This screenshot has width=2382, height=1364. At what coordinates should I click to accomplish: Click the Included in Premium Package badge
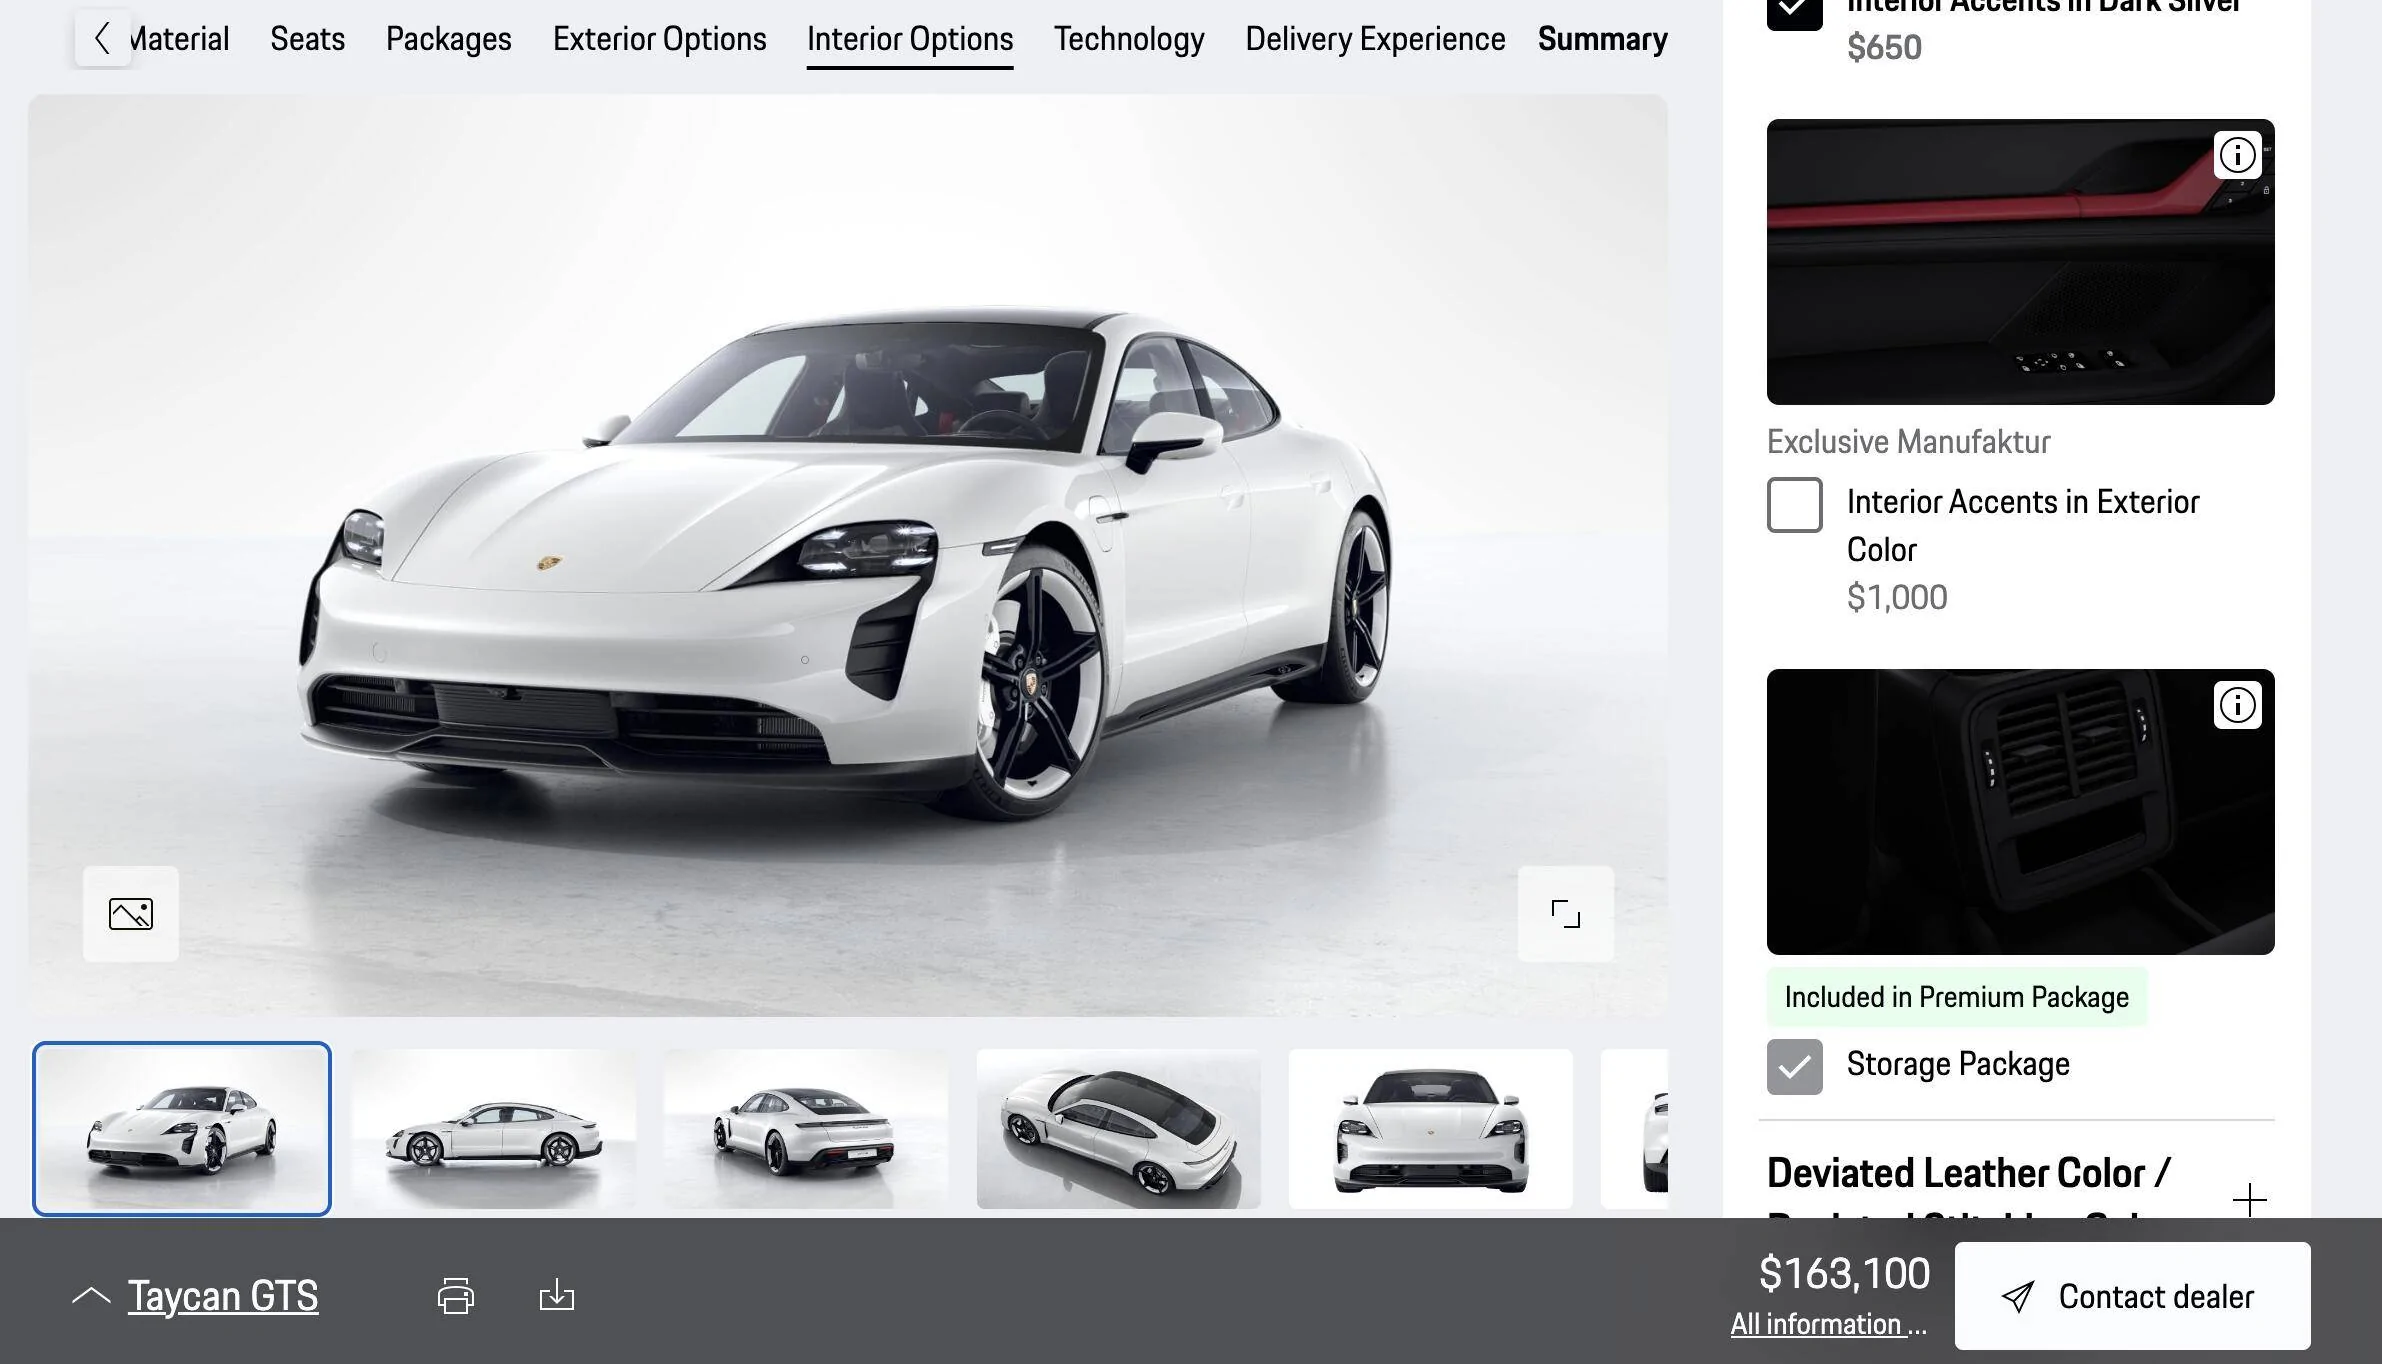pyautogui.click(x=1957, y=997)
